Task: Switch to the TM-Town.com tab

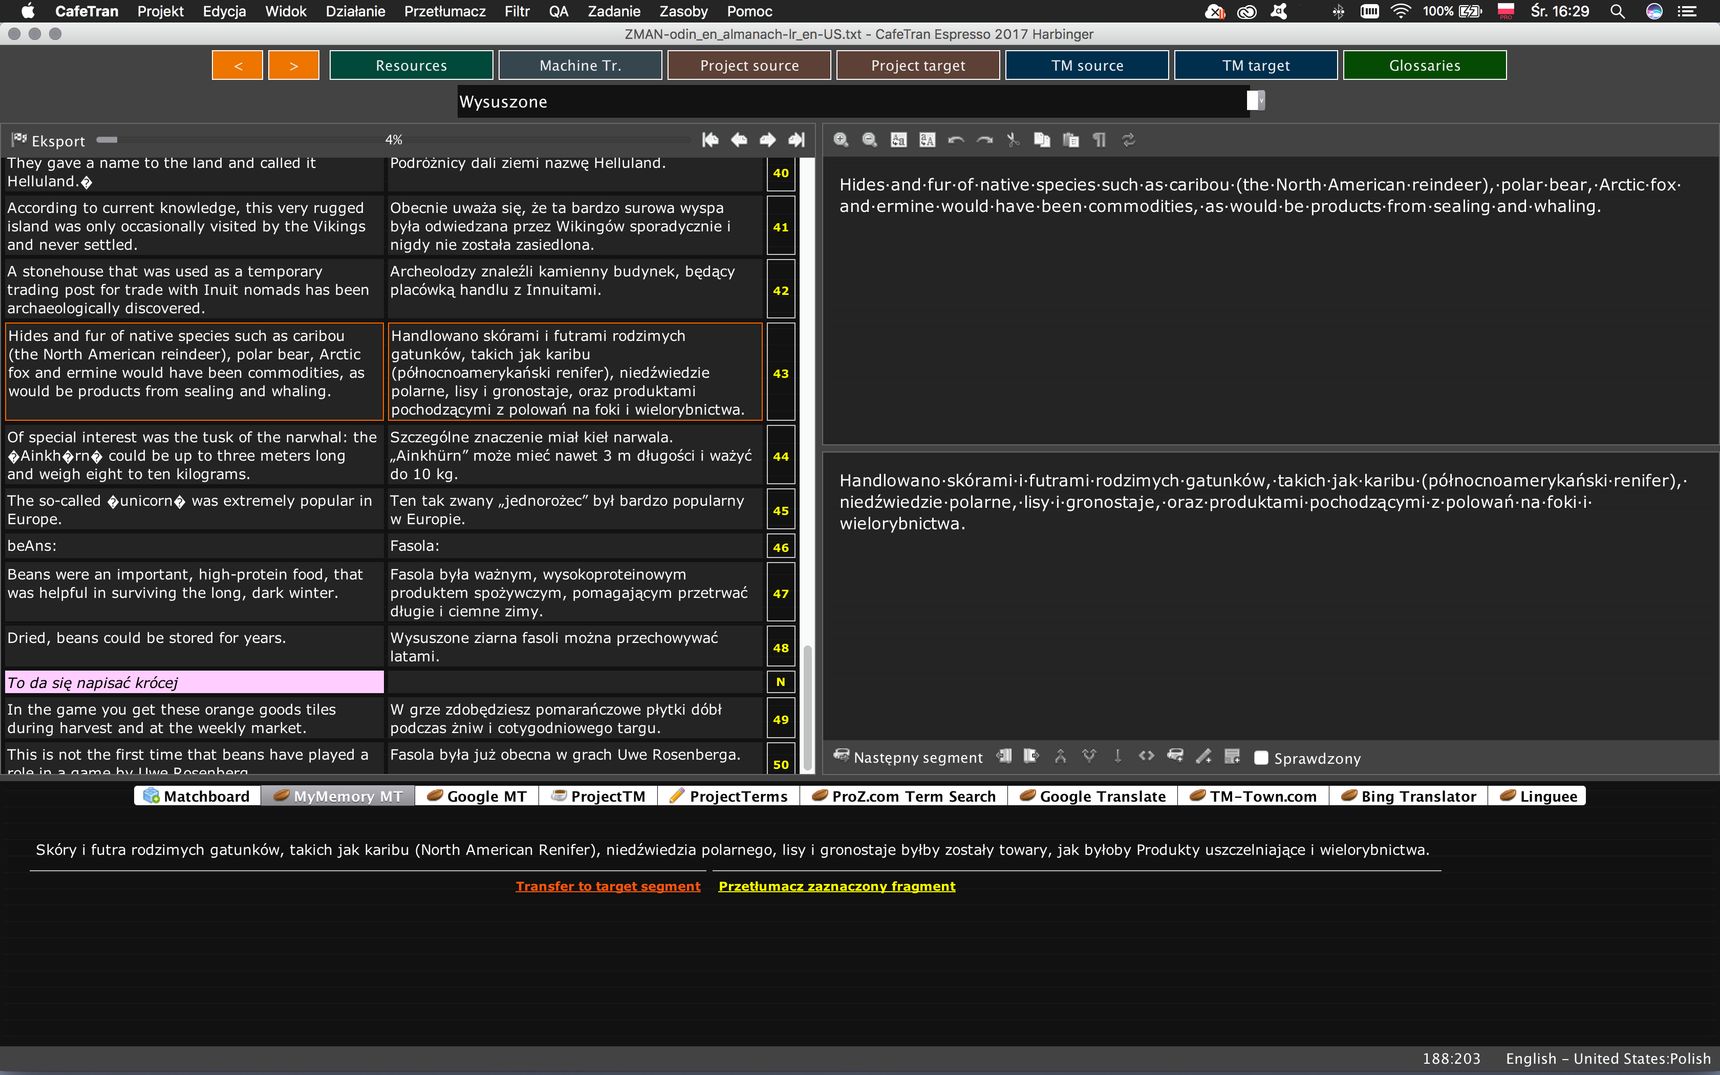Action: (x=1253, y=796)
